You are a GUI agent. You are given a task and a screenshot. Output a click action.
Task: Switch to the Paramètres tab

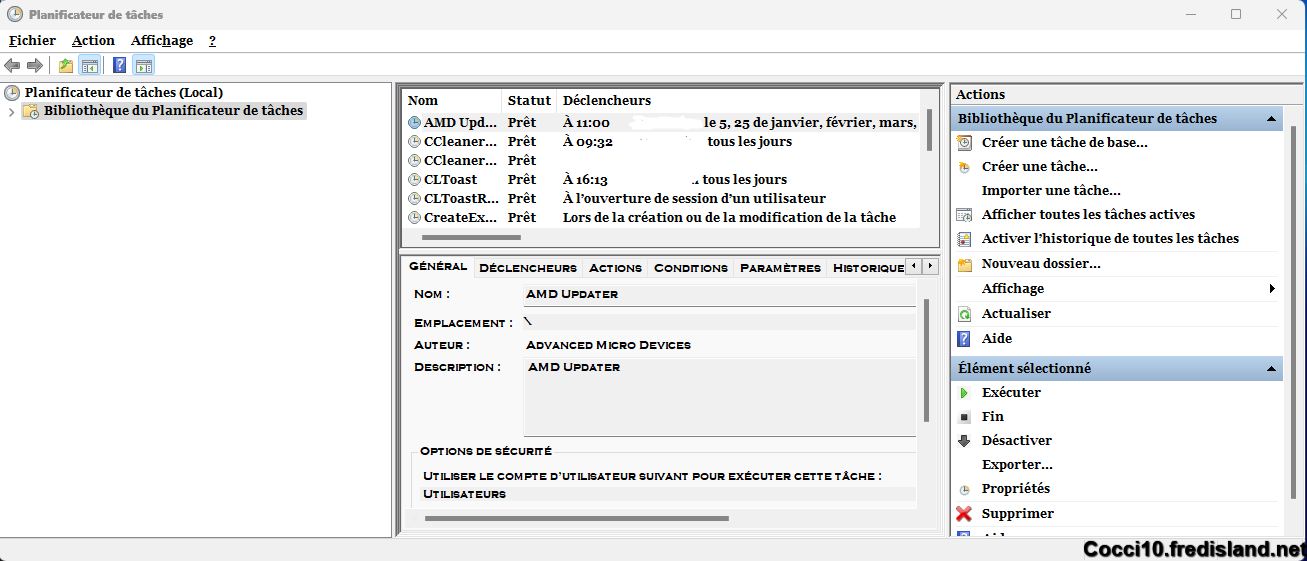pyautogui.click(x=780, y=268)
